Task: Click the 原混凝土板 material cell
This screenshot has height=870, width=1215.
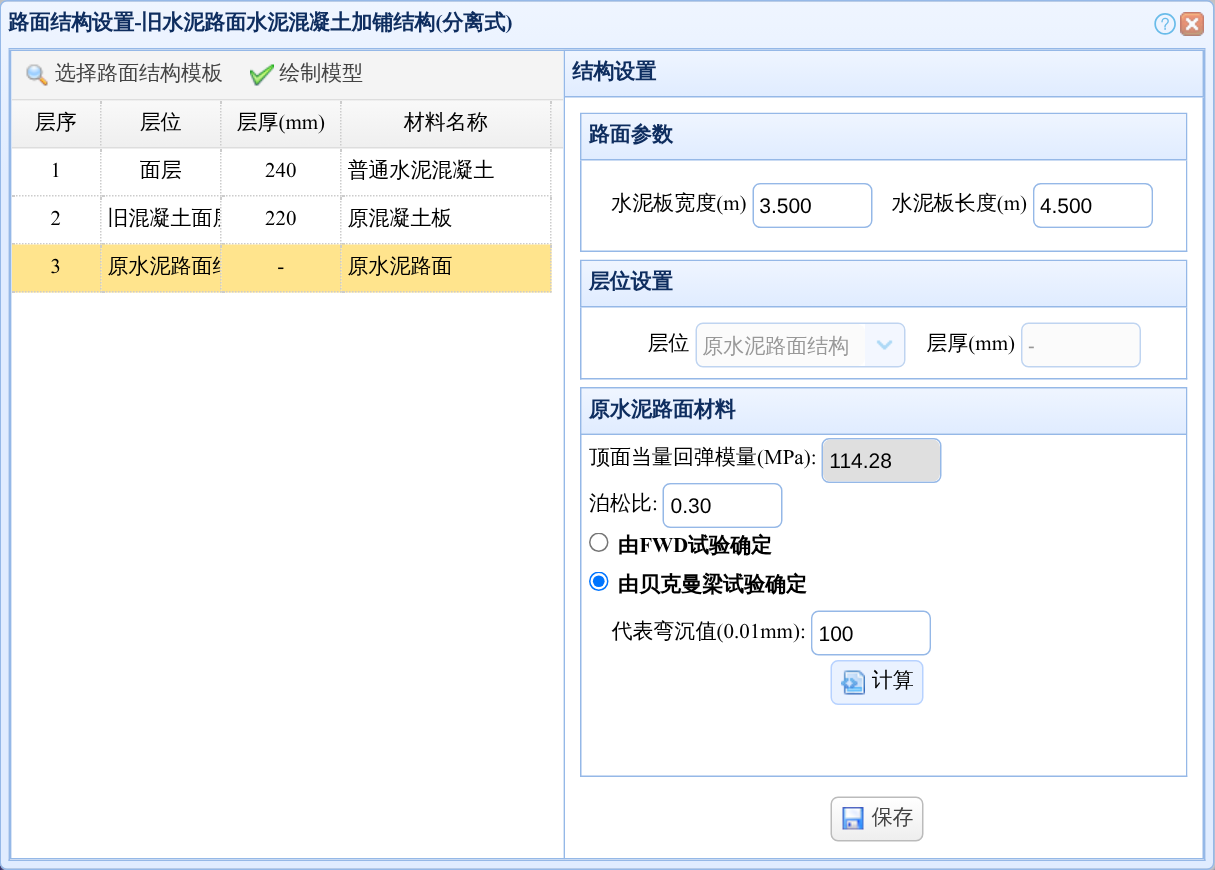Action: tap(446, 219)
